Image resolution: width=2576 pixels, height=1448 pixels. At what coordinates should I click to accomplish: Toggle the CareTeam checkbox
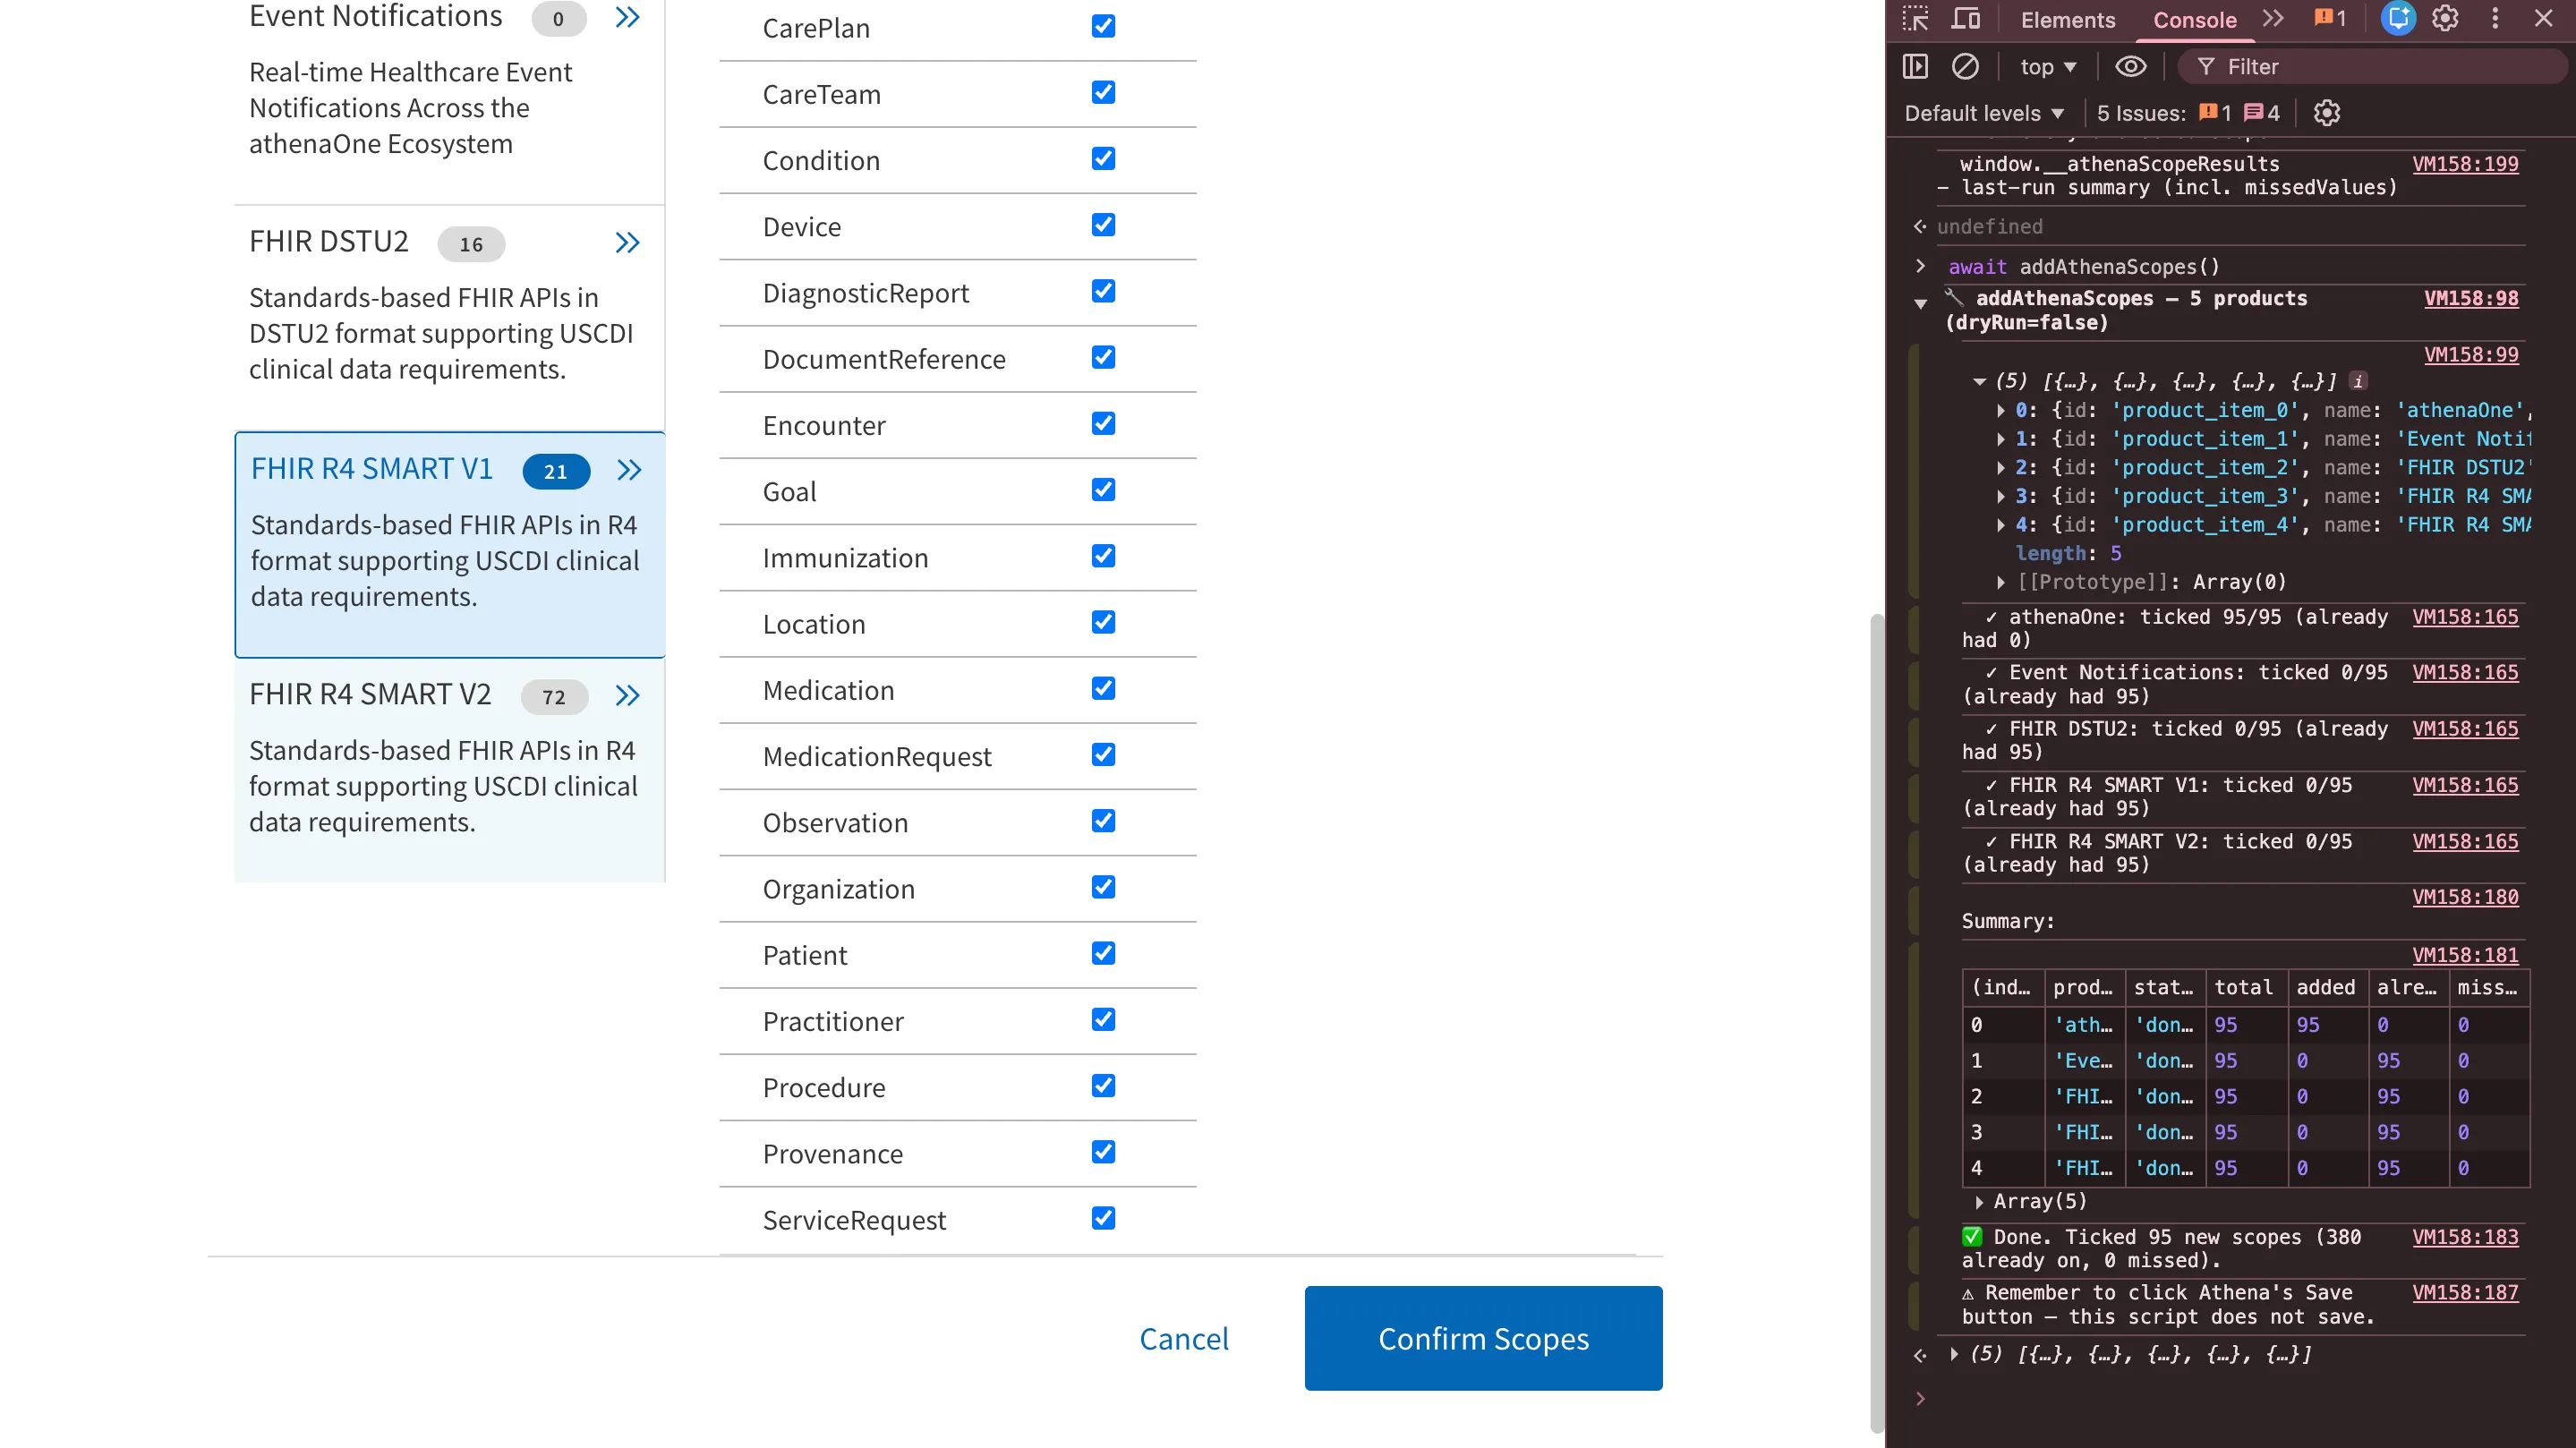coord(1103,93)
